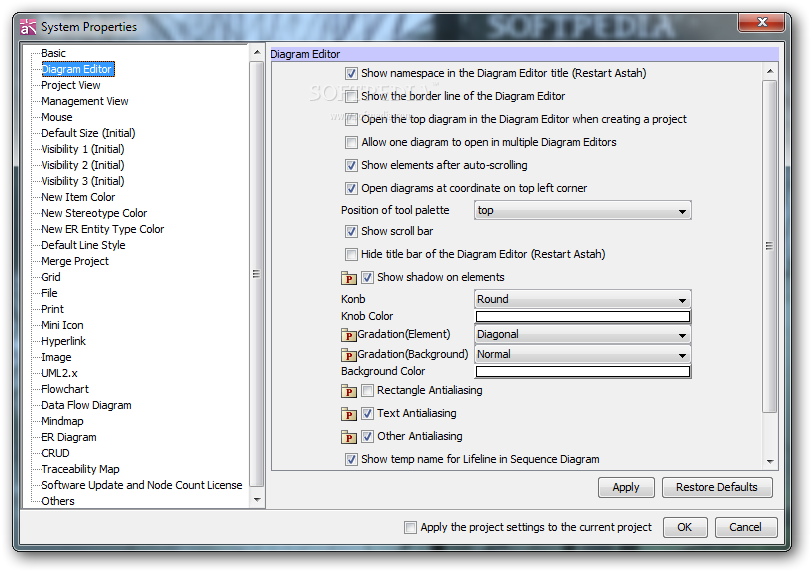Viewport: 812px width, 572px height.
Task: Select Mindmap category
Action: coord(62,422)
